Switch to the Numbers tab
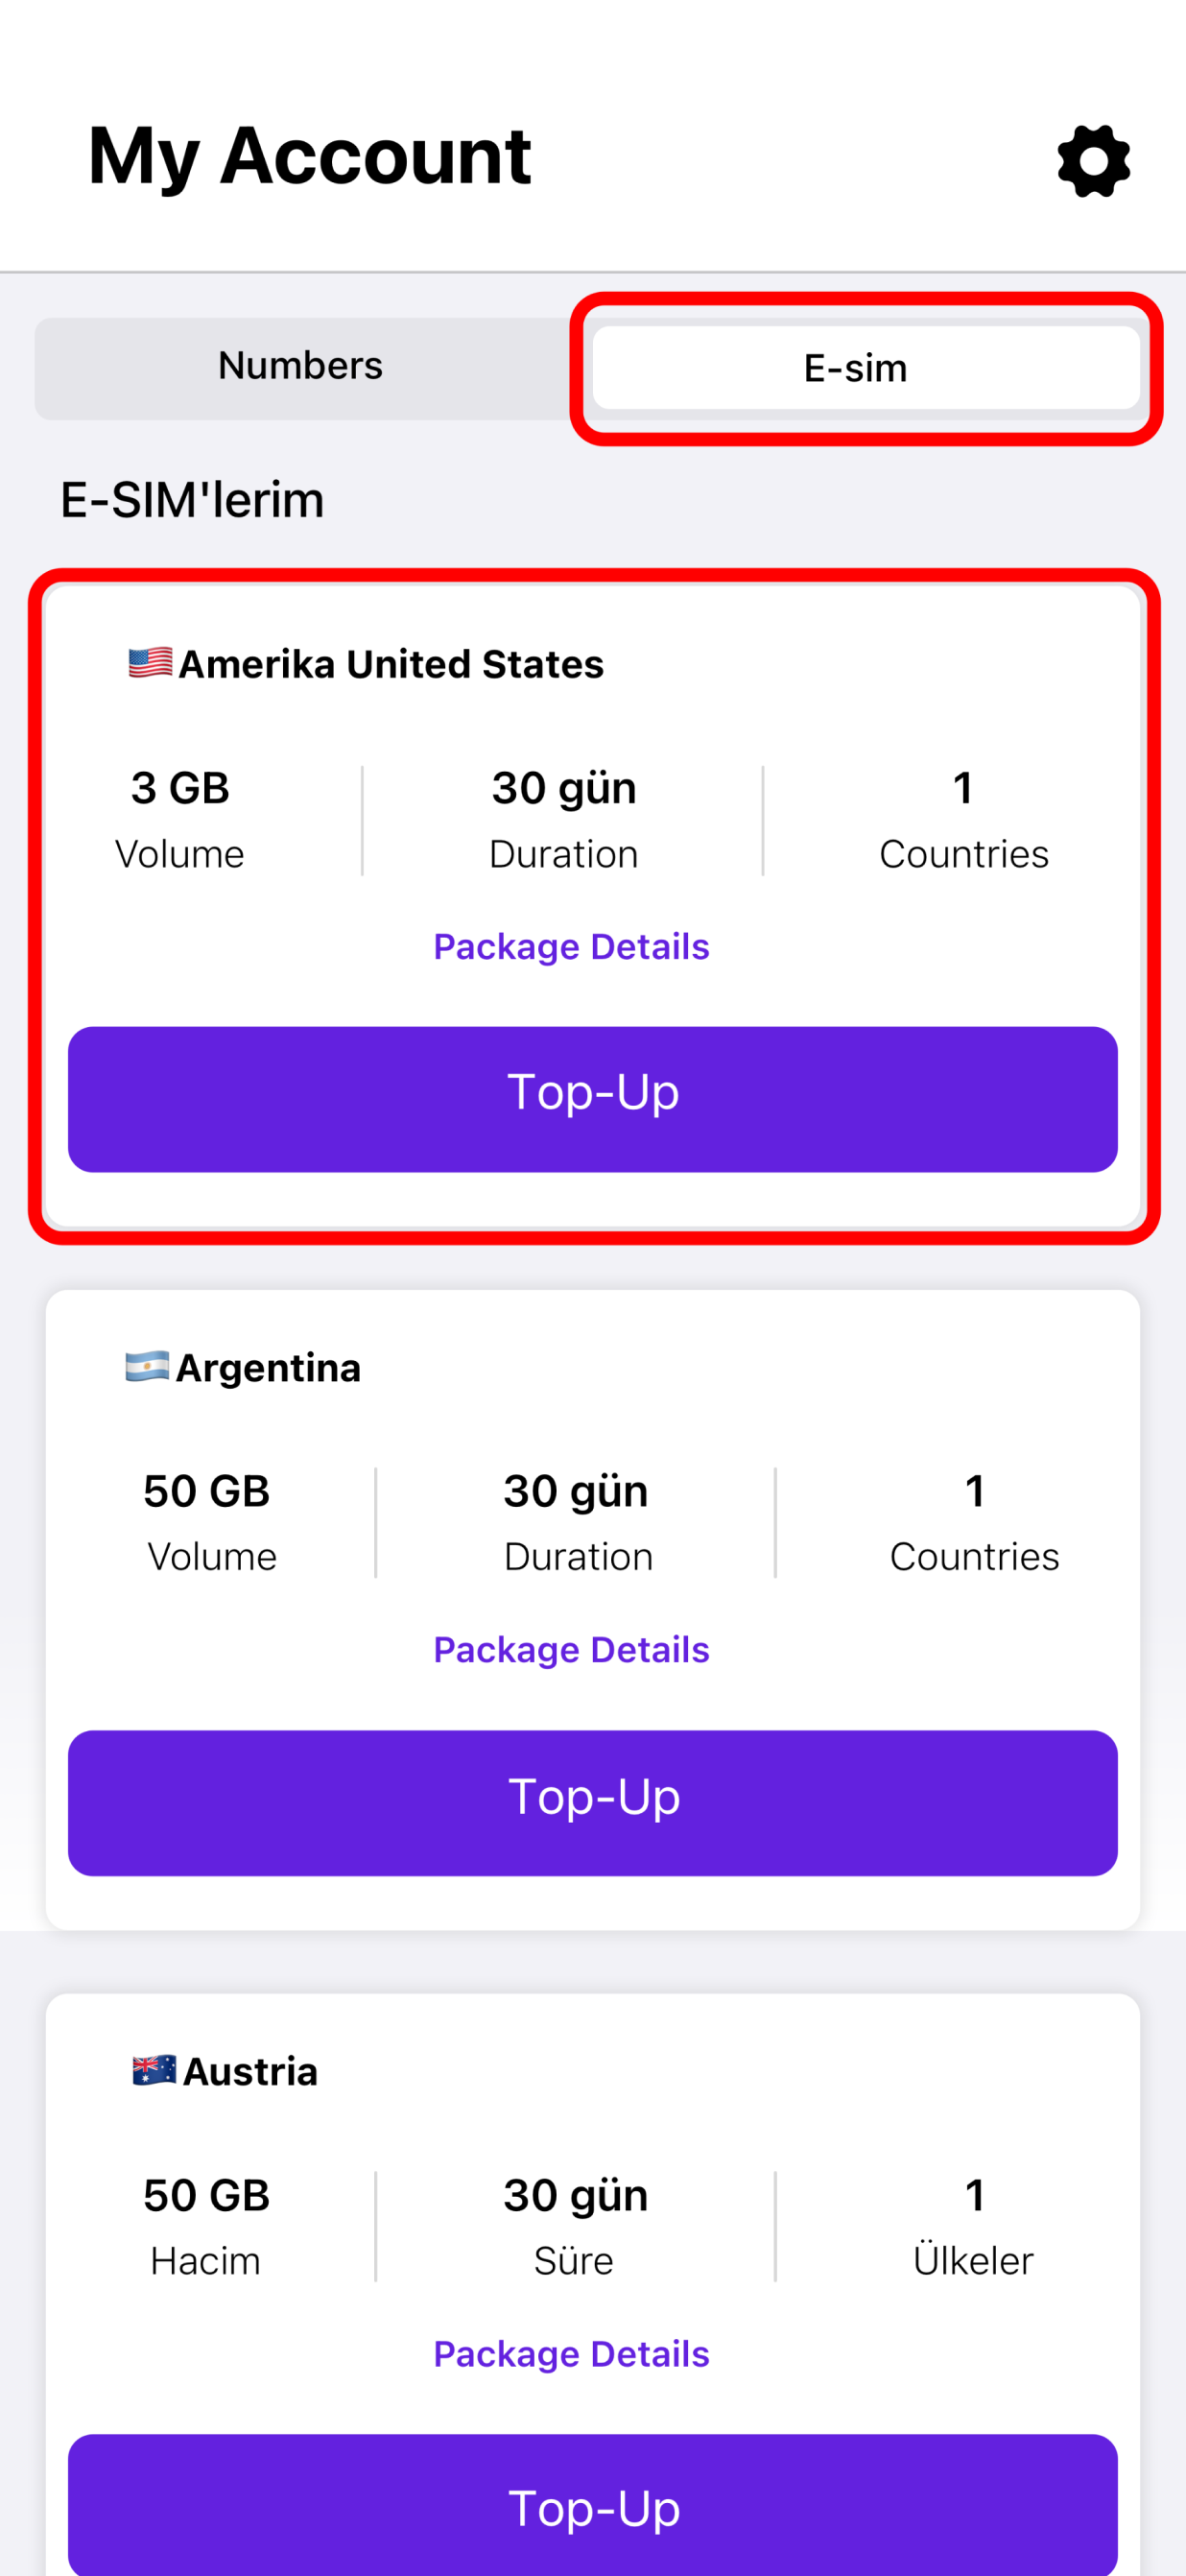Viewport: 1186px width, 2576px height. (x=301, y=367)
